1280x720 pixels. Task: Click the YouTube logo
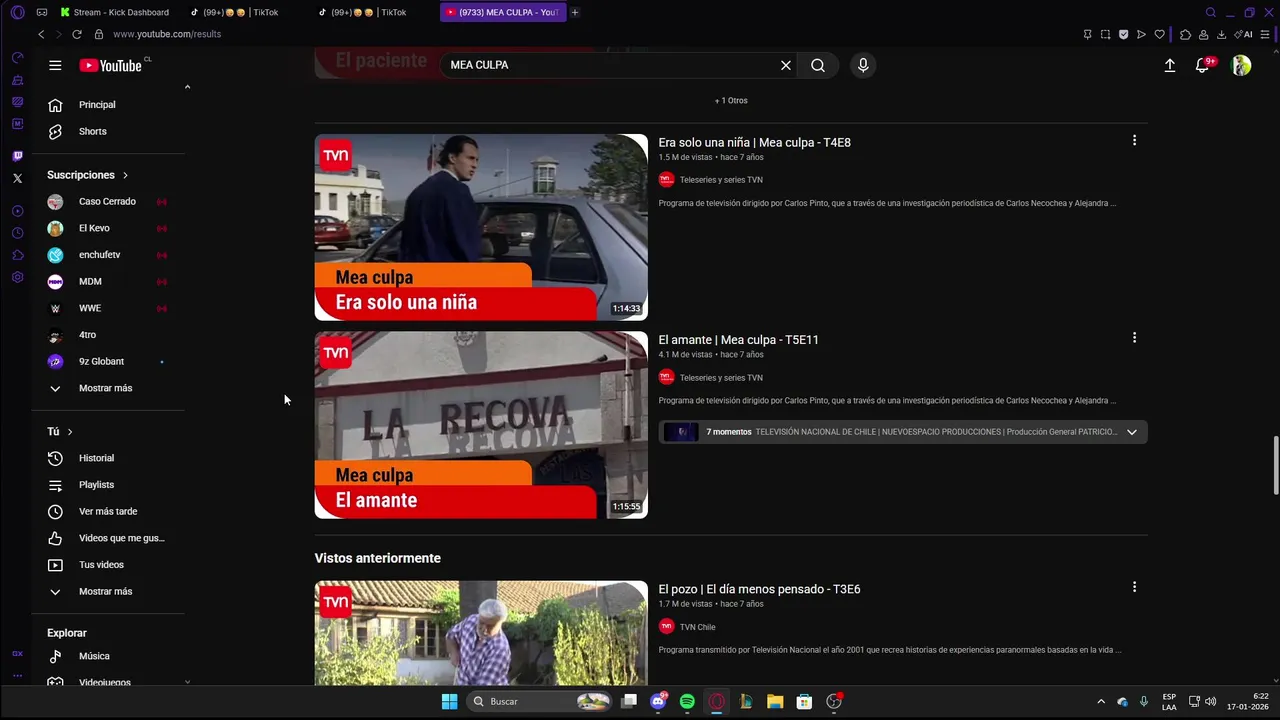click(111, 65)
